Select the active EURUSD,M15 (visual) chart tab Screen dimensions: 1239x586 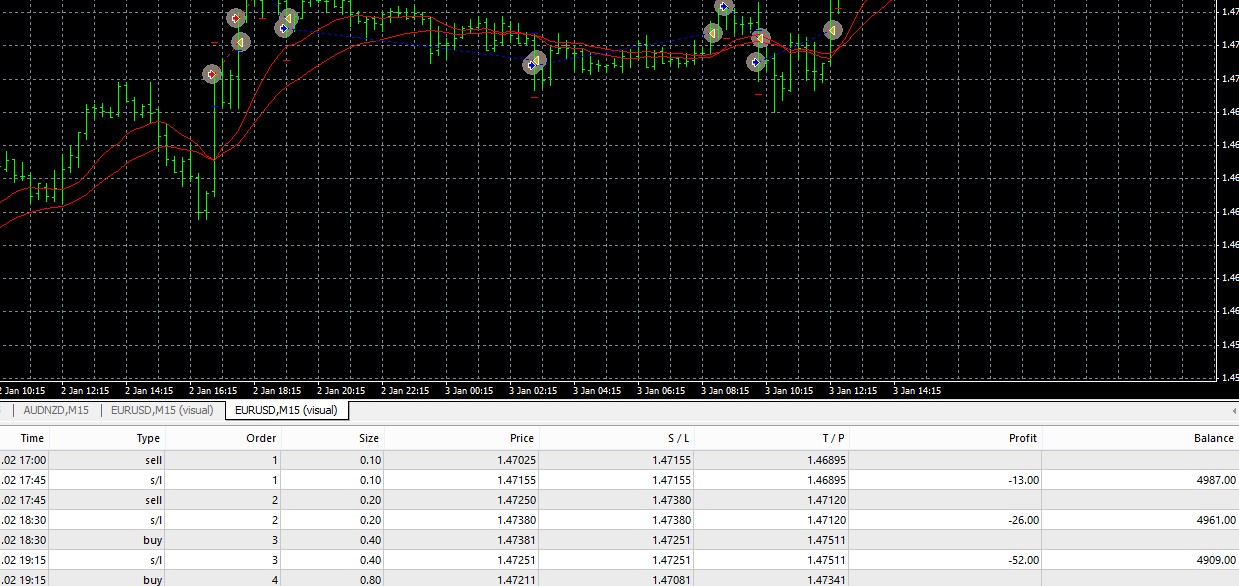(x=286, y=410)
